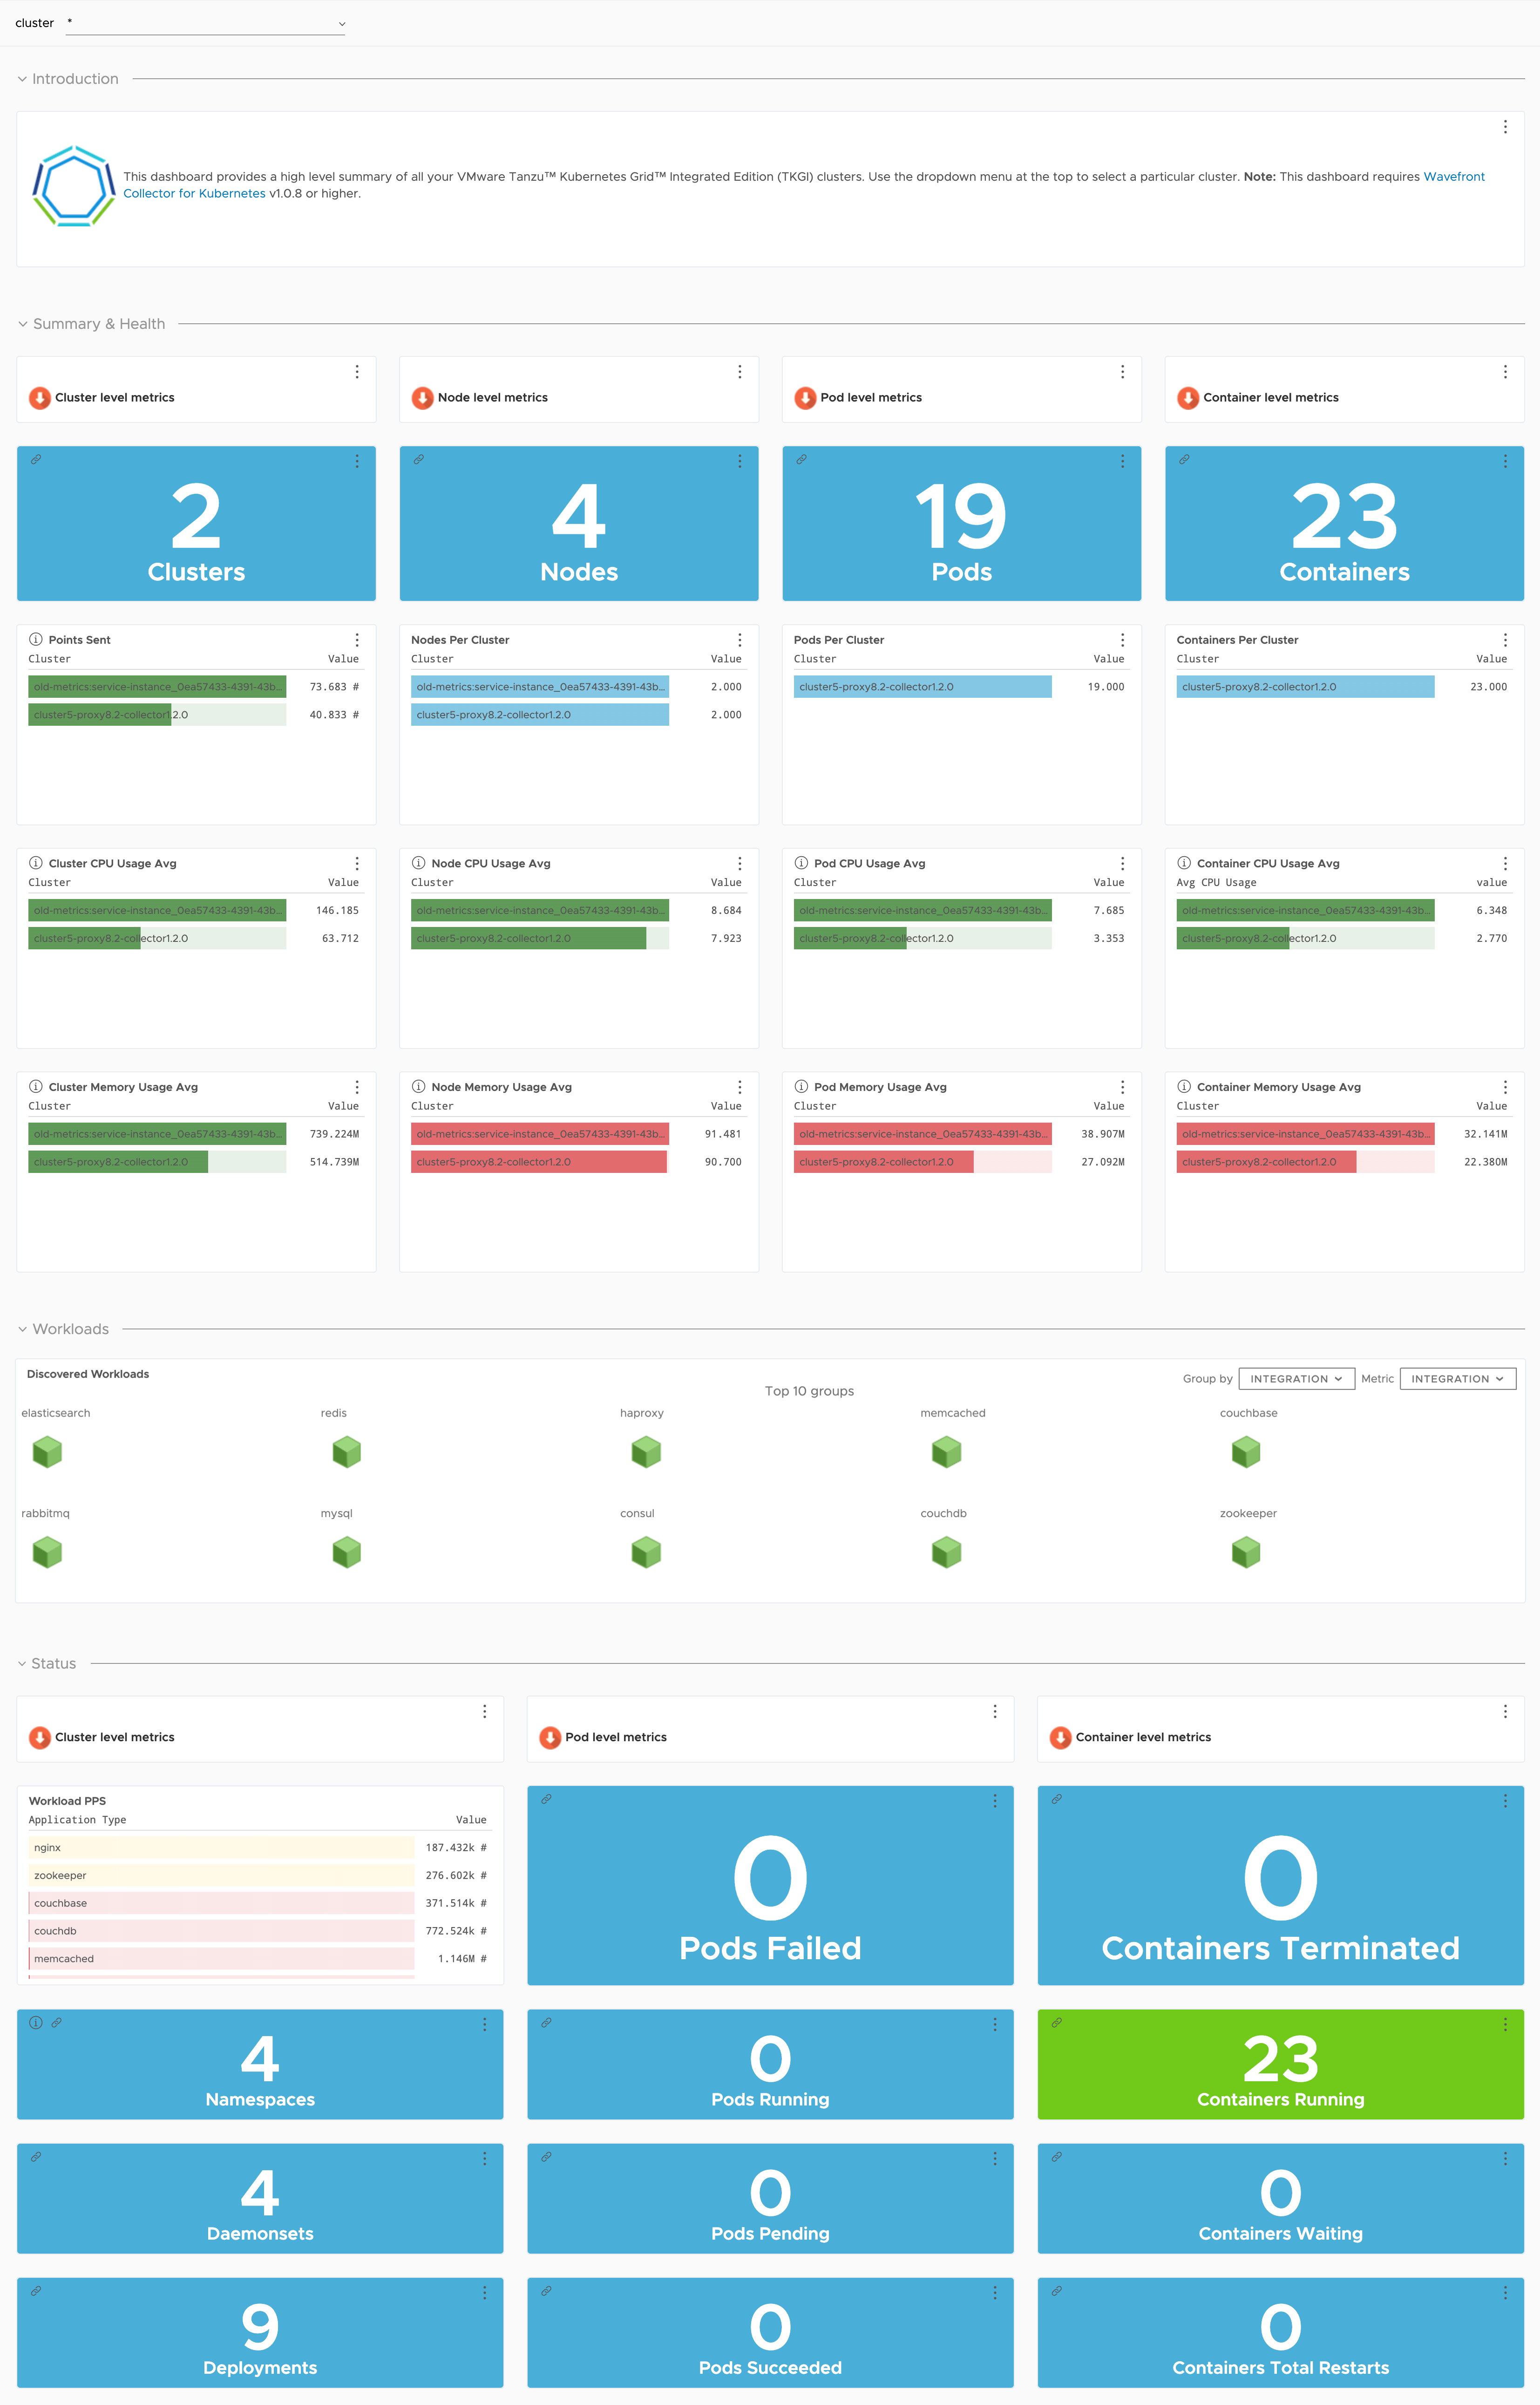Click link icon on Pods Failed tile
This screenshot has width=1540, height=2405.
(x=546, y=1799)
